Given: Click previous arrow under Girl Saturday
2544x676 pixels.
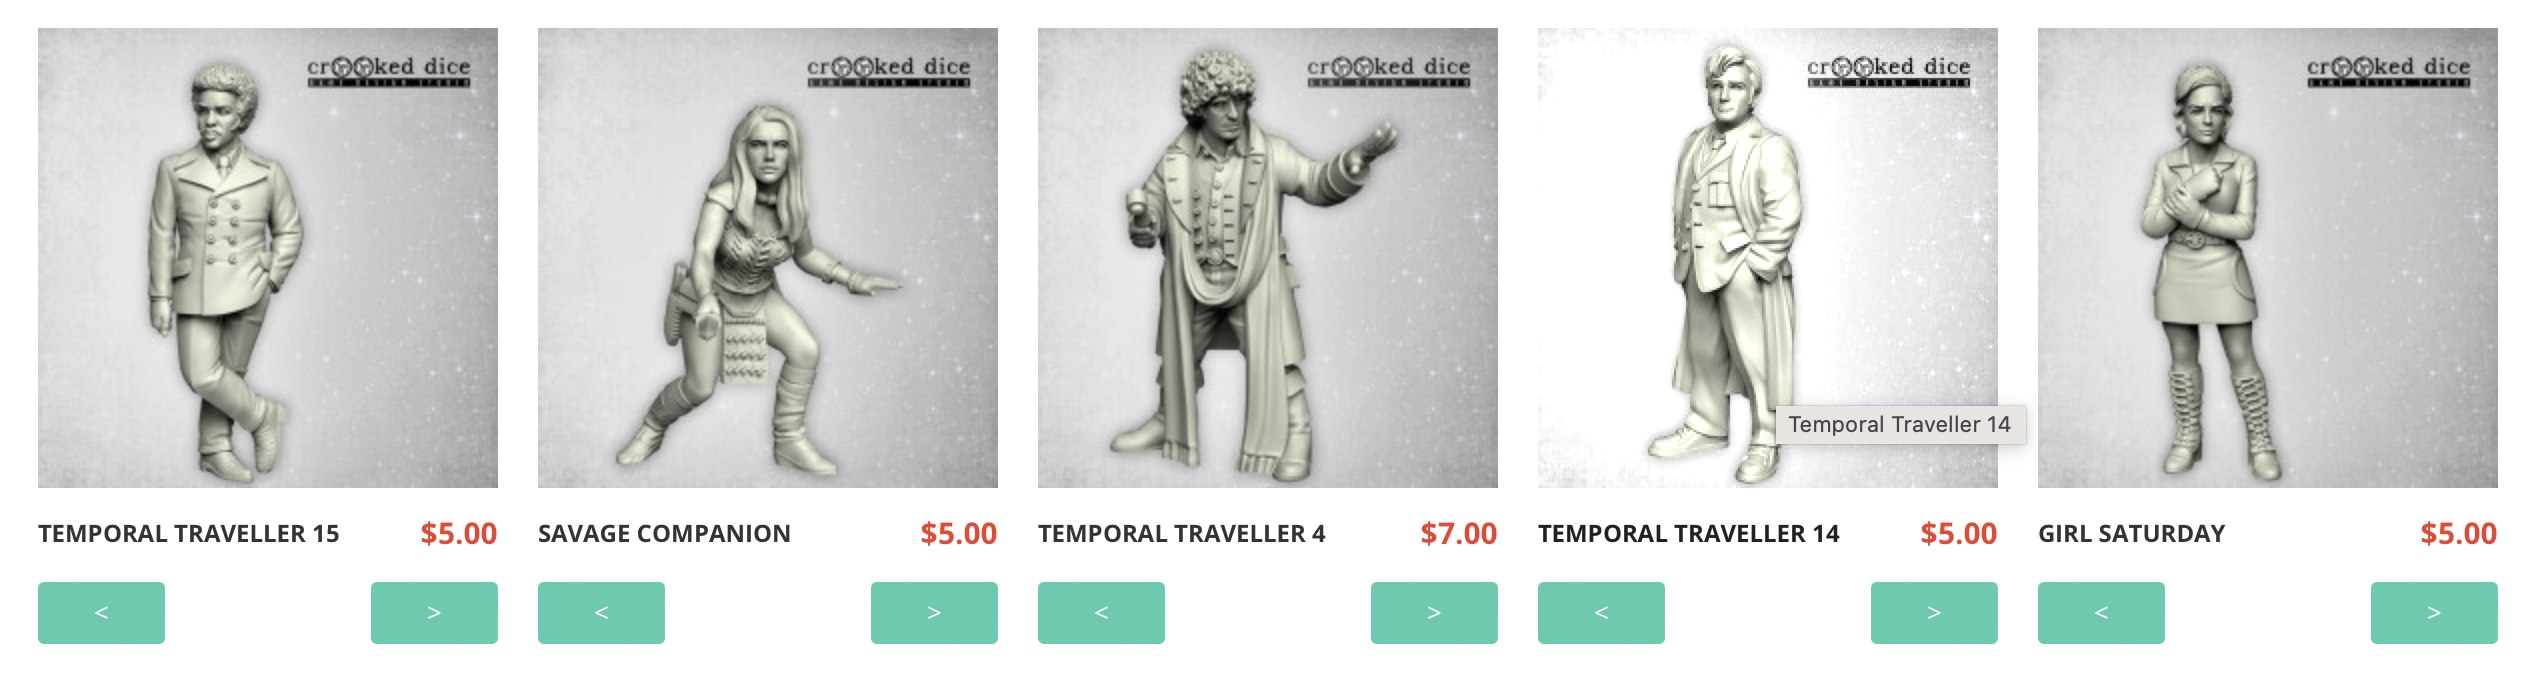Looking at the screenshot, I should [x=2101, y=613].
